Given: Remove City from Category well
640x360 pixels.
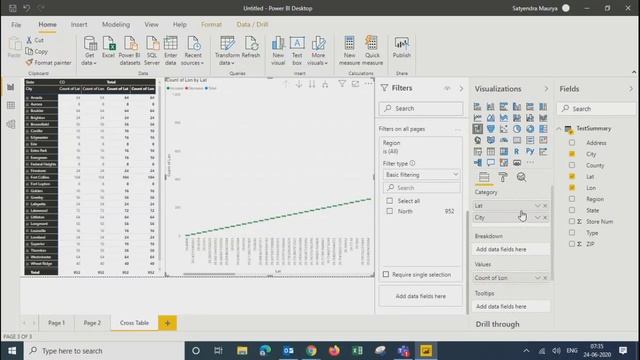Looking at the screenshot, I should (x=545, y=218).
